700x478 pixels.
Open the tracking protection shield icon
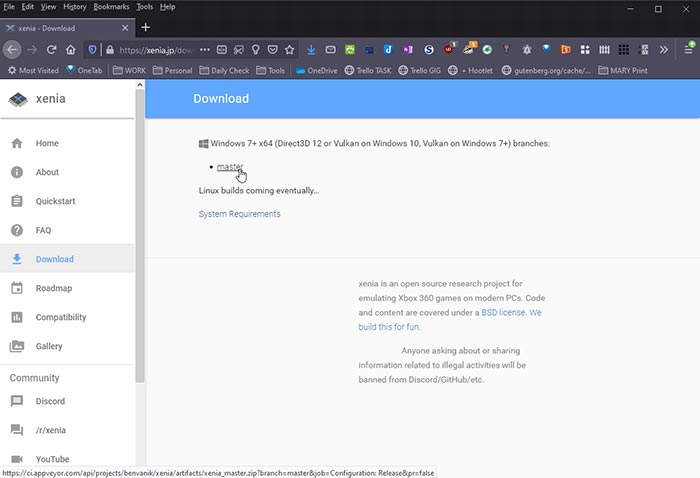pos(93,49)
